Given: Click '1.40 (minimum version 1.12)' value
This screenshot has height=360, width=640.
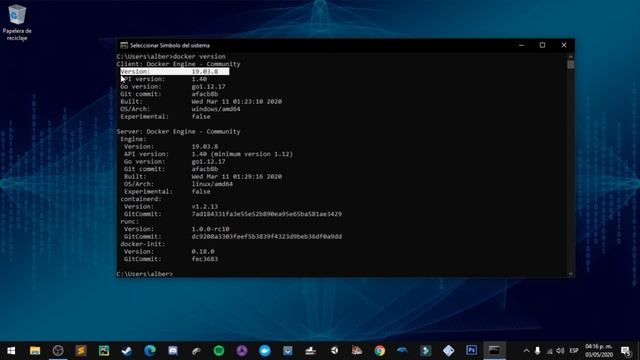Looking at the screenshot, I should pyautogui.click(x=242, y=154).
